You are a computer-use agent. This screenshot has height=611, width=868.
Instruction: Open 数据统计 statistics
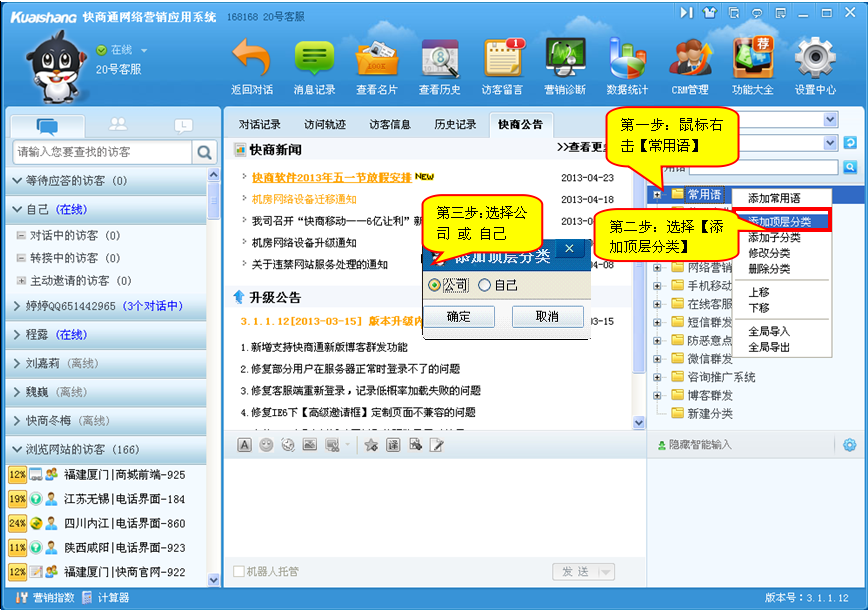click(x=627, y=66)
